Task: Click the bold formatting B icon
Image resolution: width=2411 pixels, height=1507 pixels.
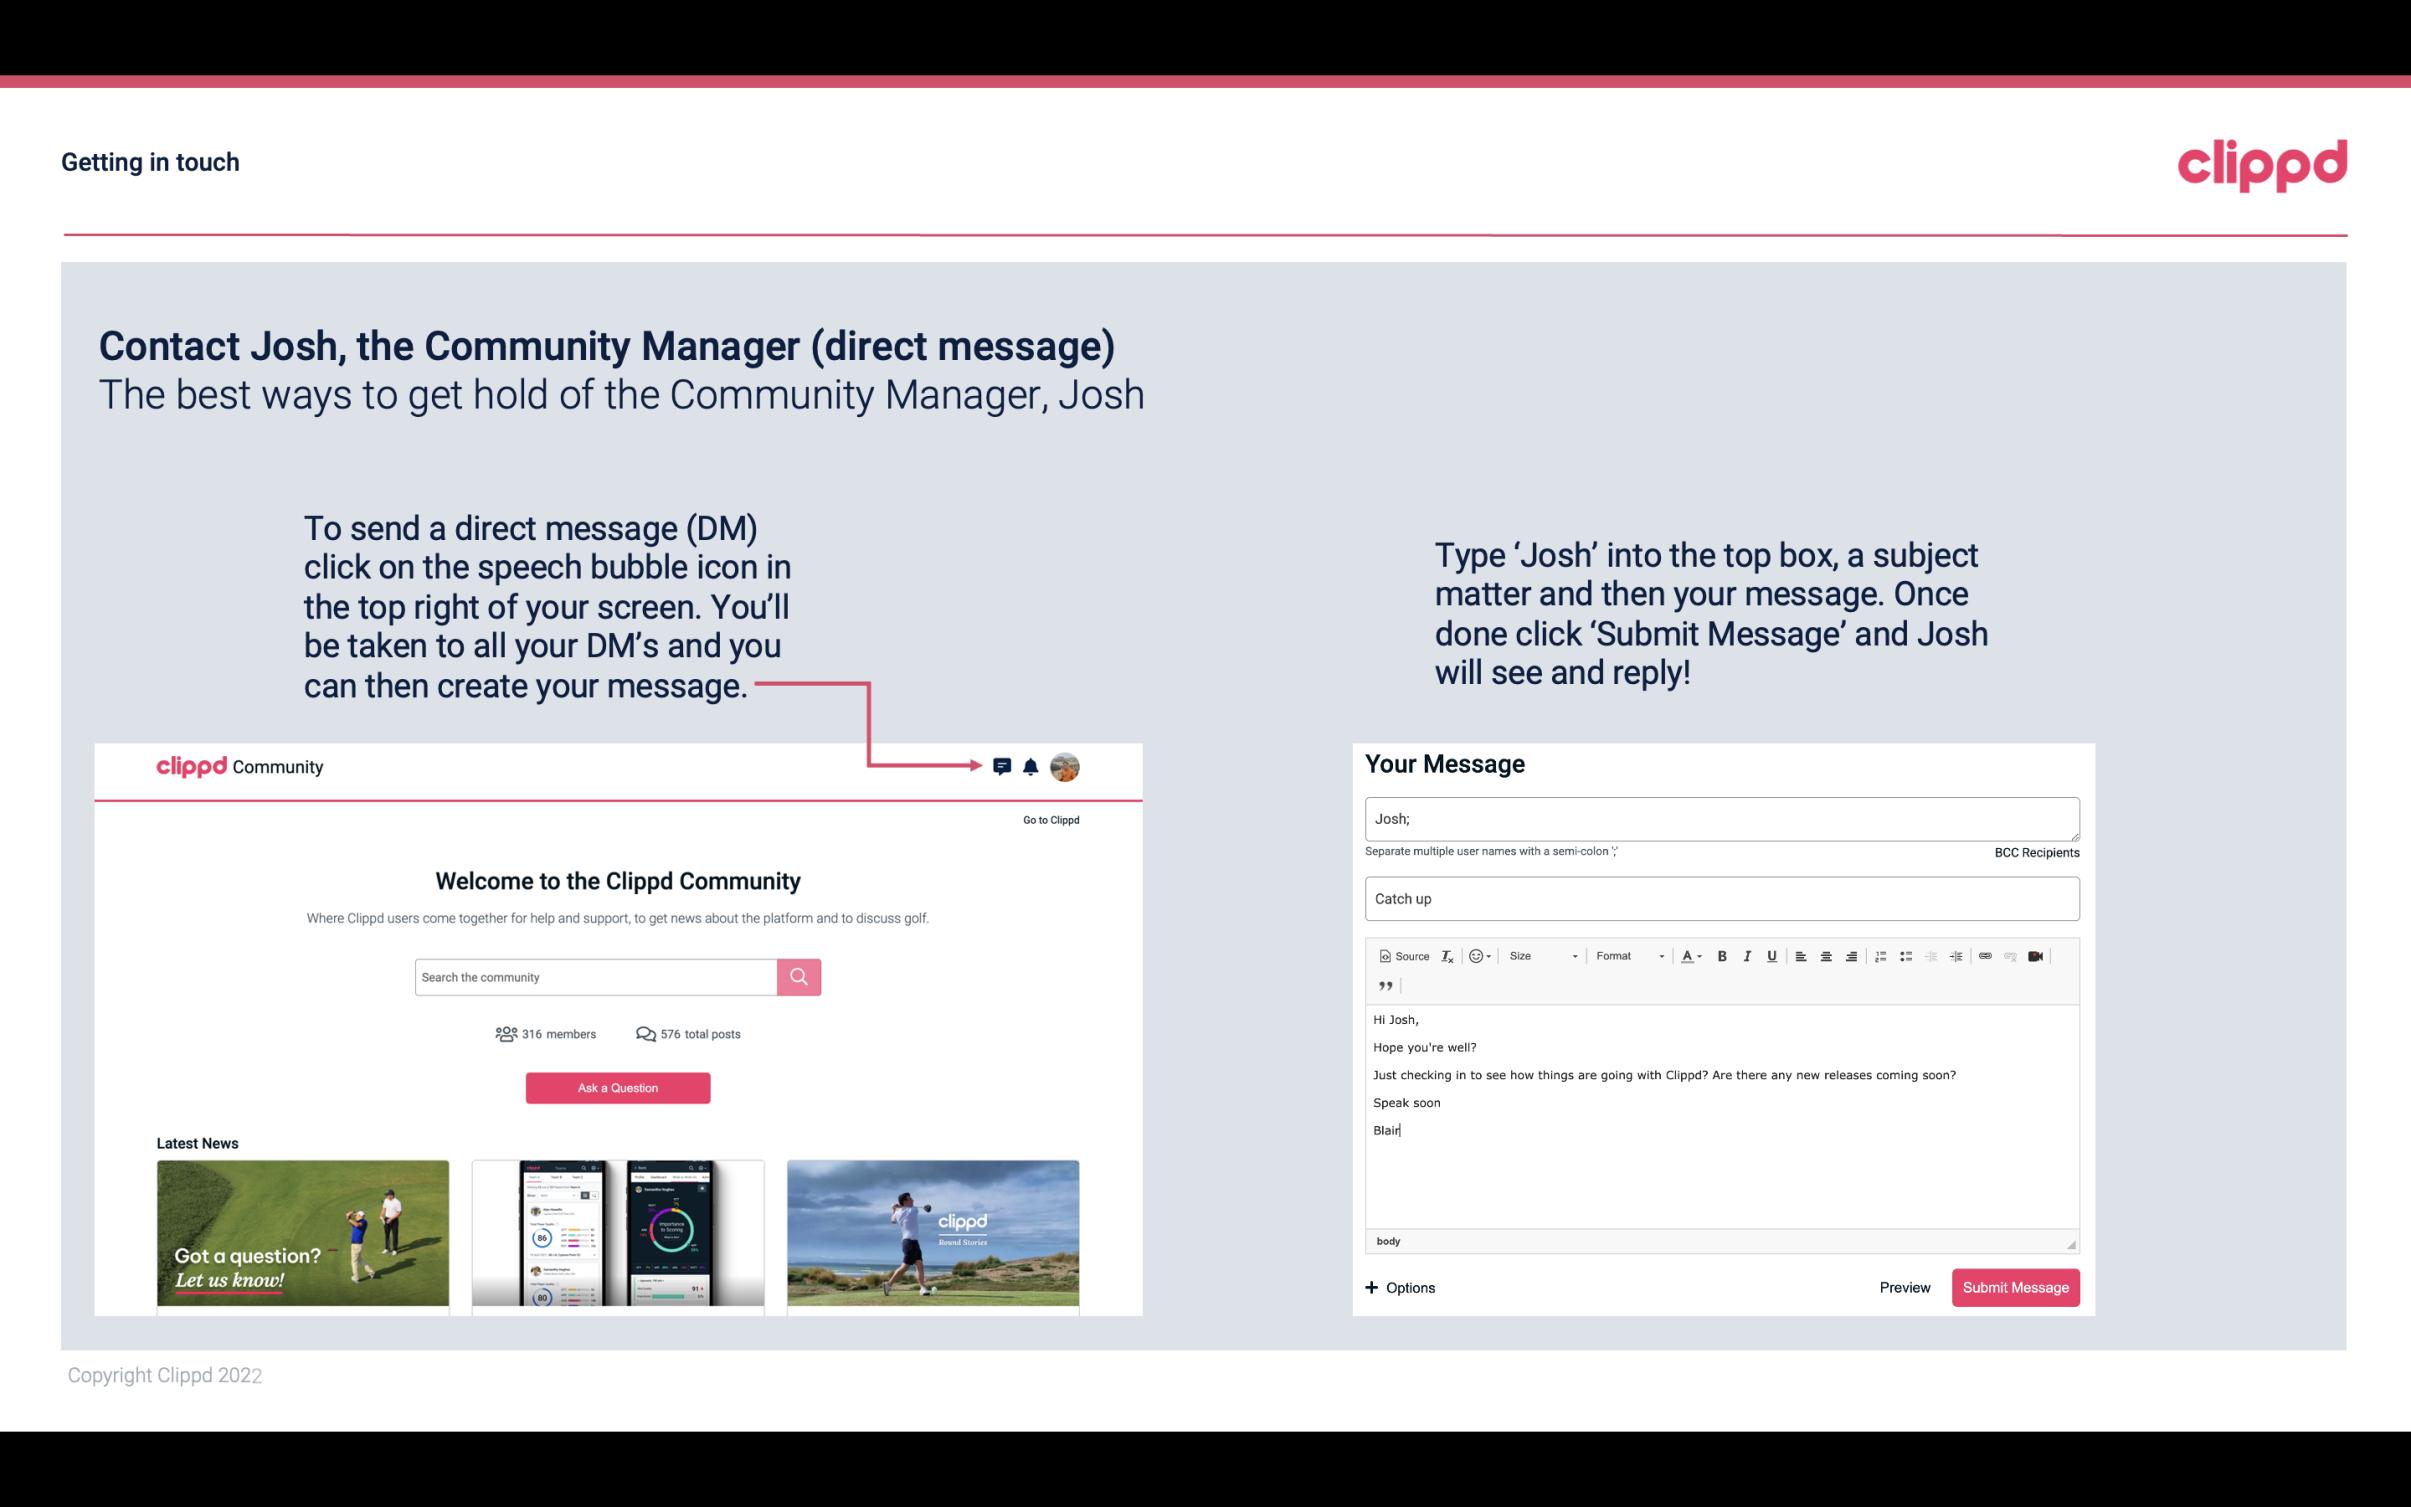Action: 1722,957
